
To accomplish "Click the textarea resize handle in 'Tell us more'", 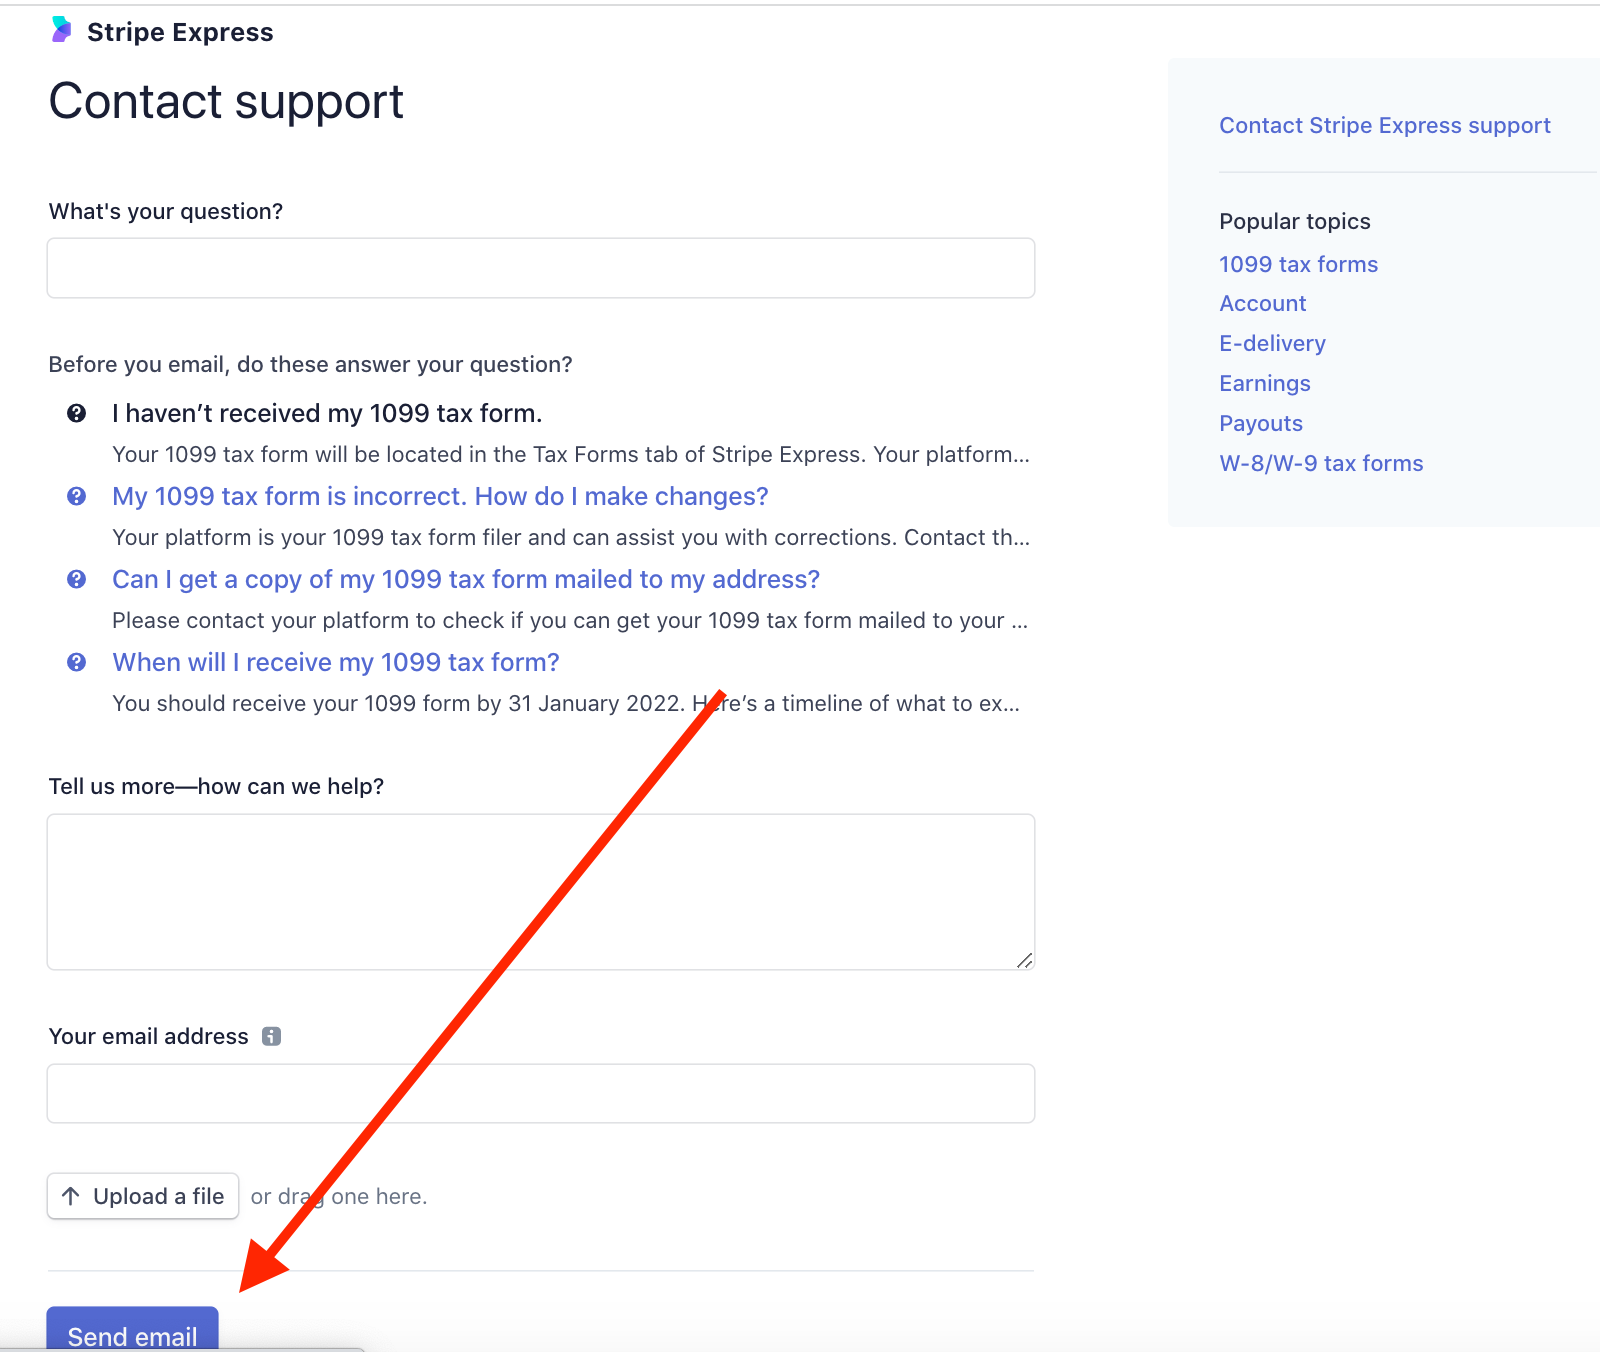I will pos(1024,960).
